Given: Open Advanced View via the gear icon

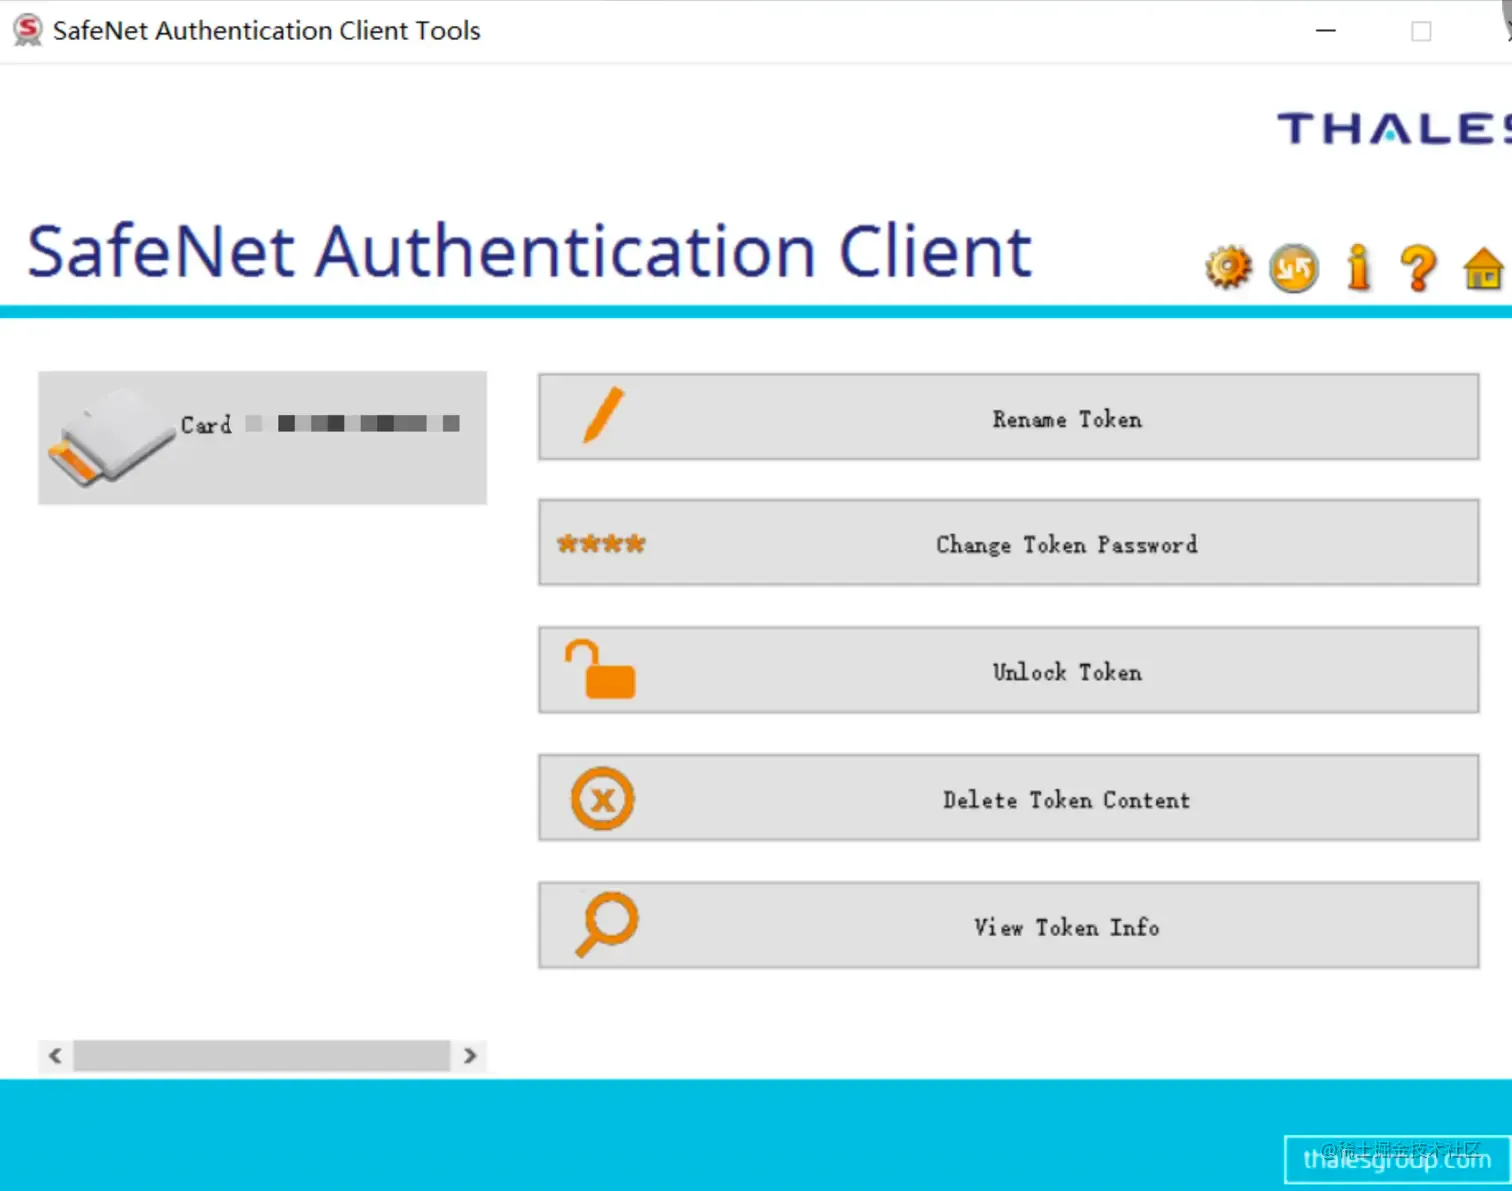Looking at the screenshot, I should [x=1227, y=268].
